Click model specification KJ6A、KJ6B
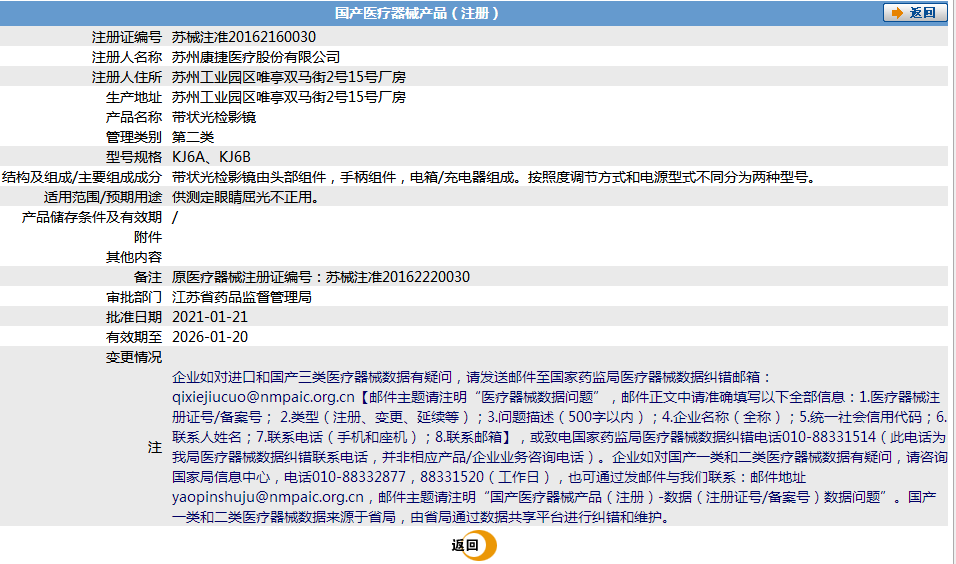 pos(211,157)
